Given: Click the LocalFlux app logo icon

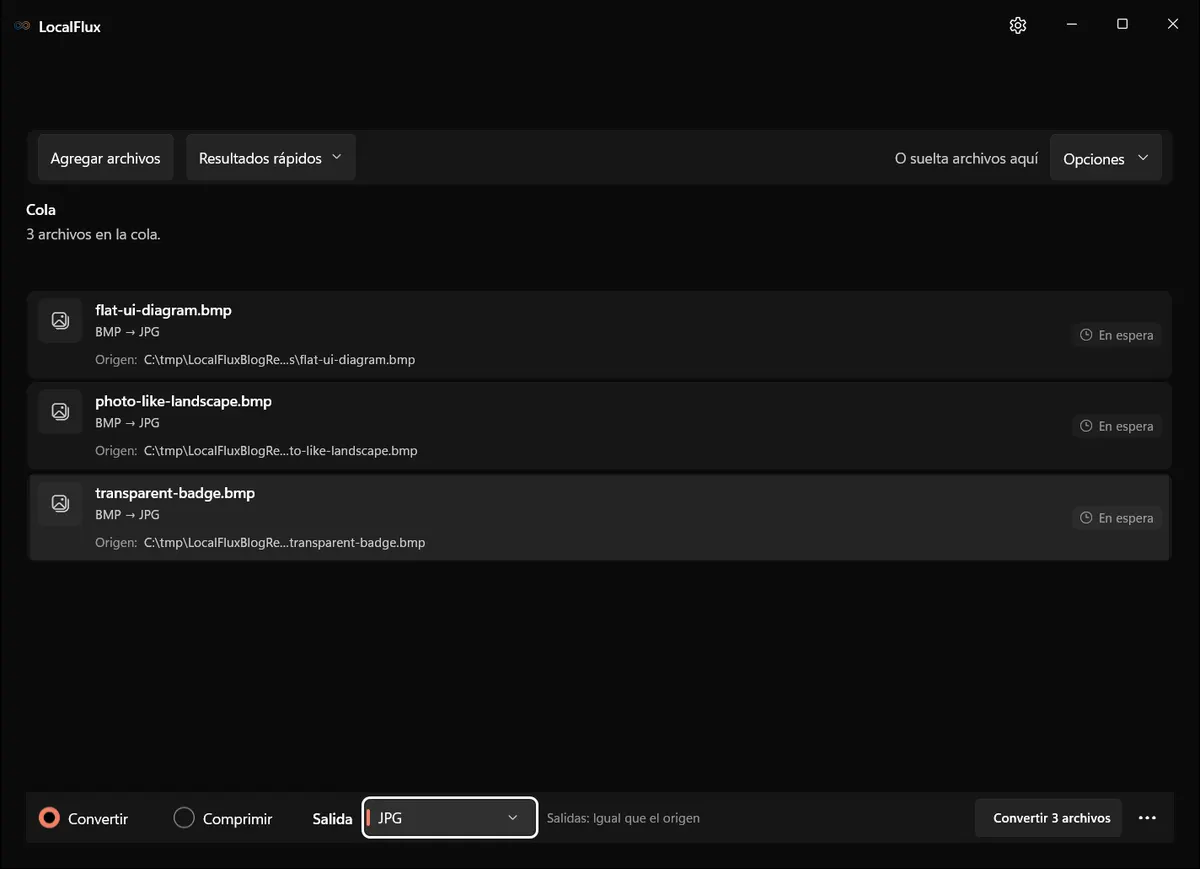Looking at the screenshot, I should 22,26.
